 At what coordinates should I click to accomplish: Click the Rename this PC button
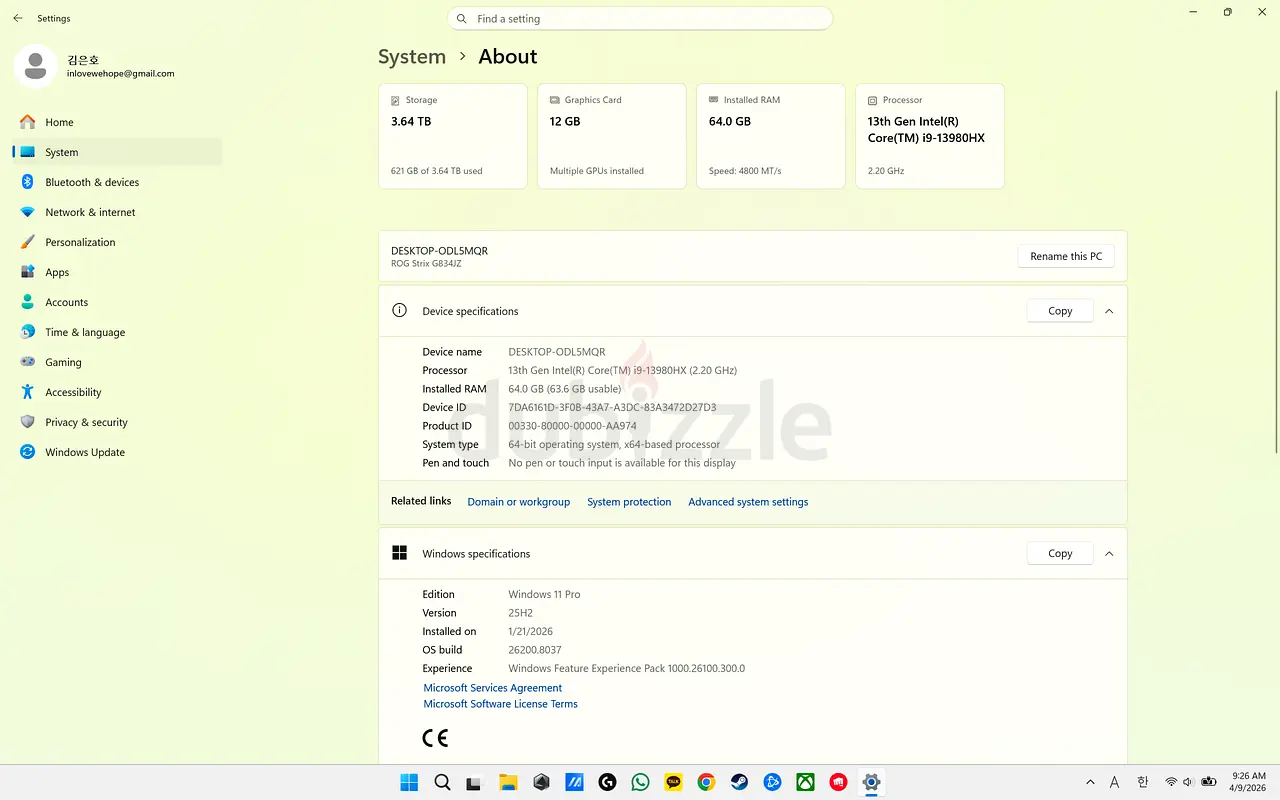coord(1065,256)
